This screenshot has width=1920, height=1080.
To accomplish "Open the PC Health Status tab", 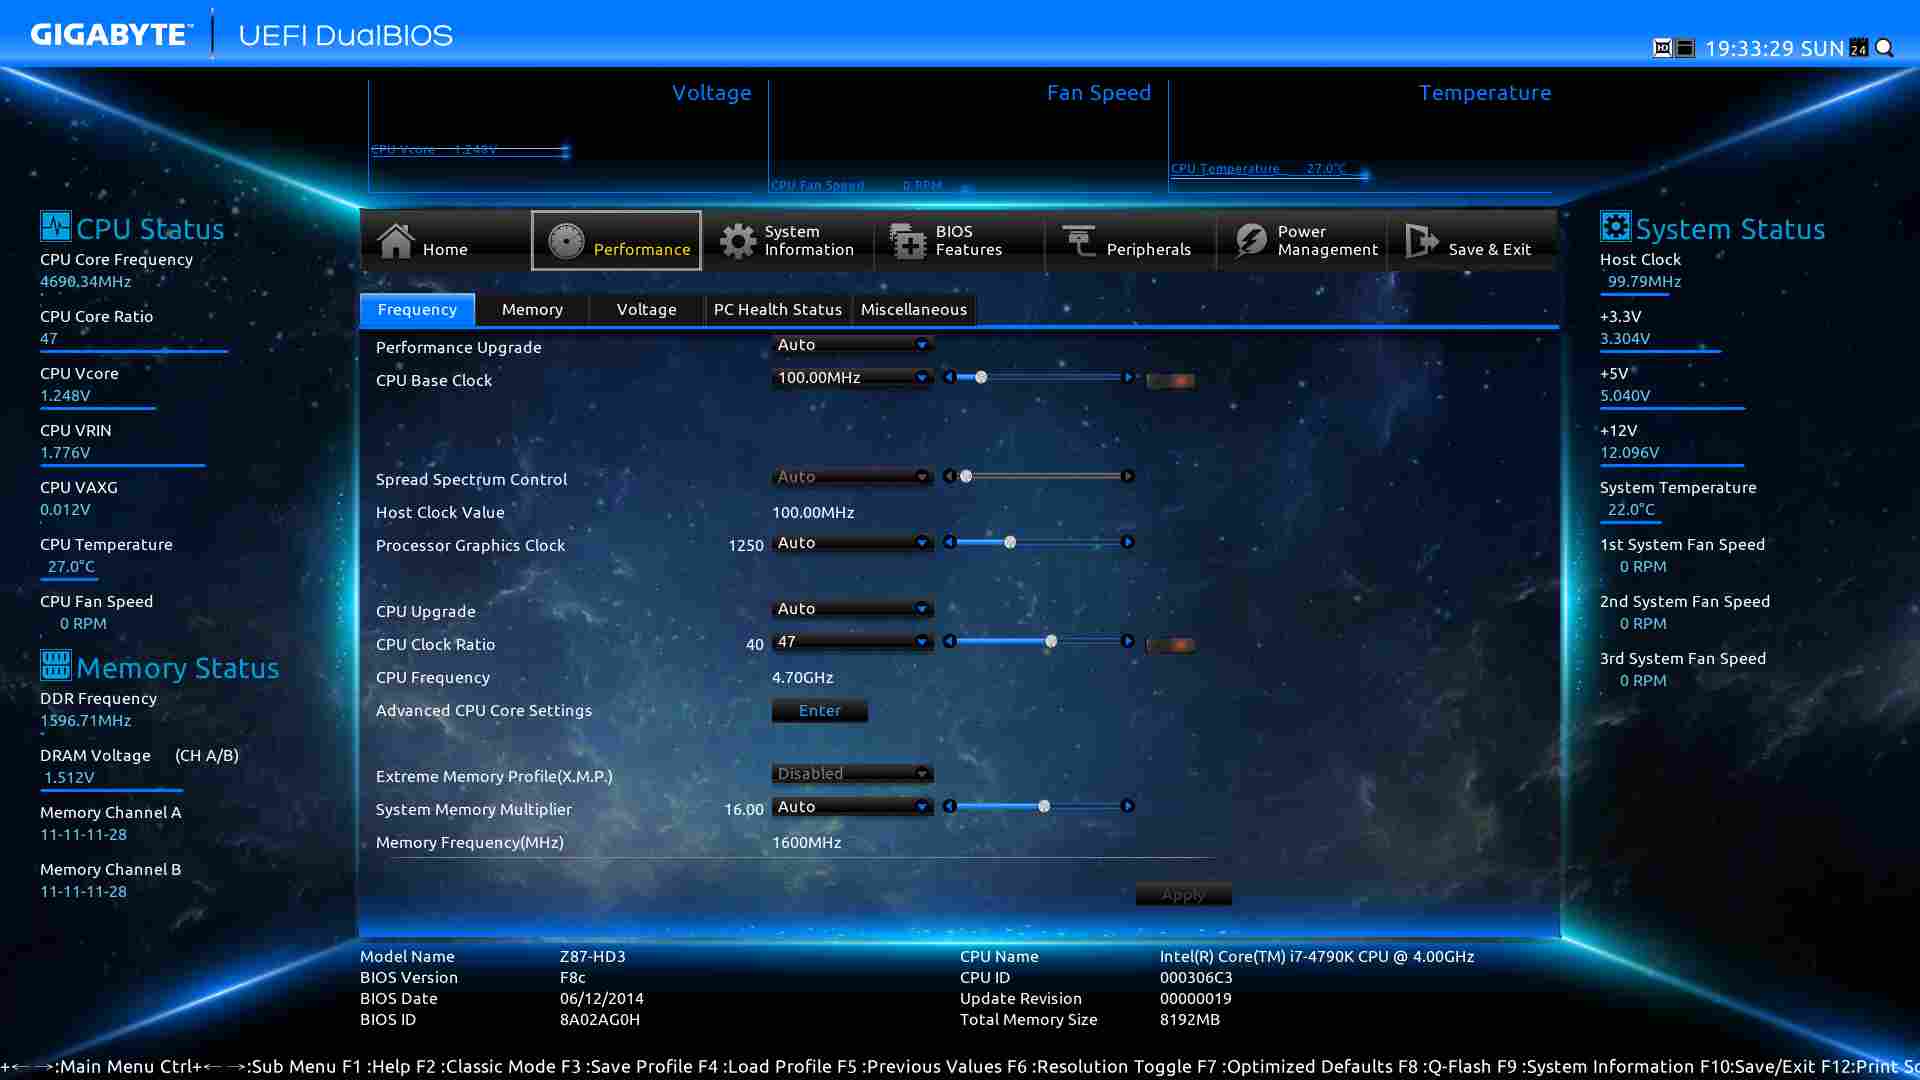I will (777, 310).
